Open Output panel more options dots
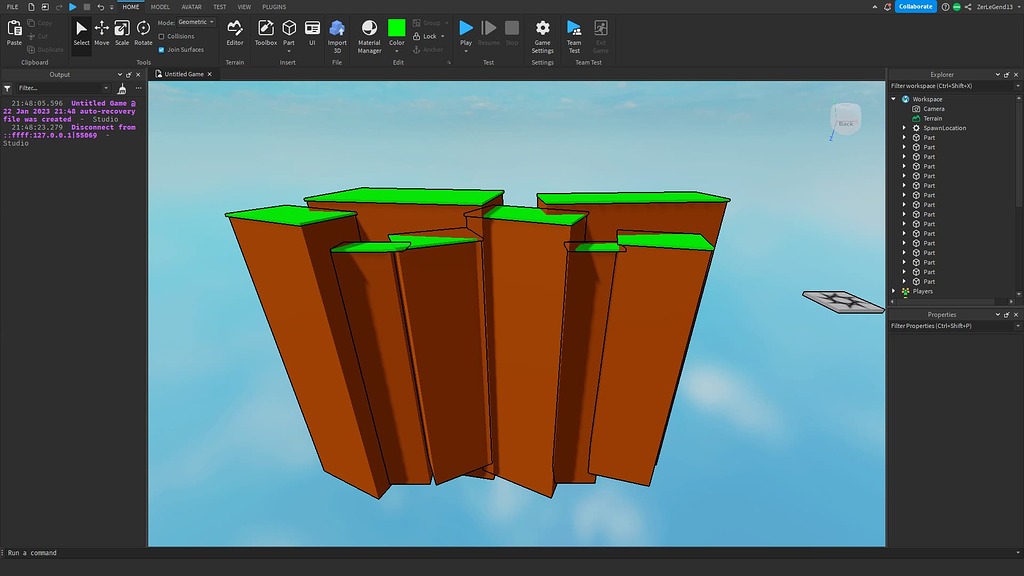1024x576 pixels. pyautogui.click(x=138, y=88)
